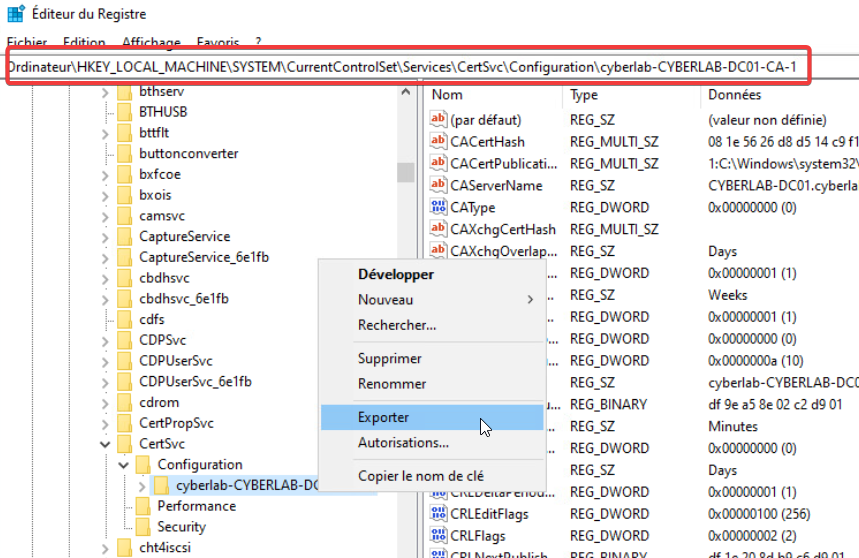Click the CRLFlags DWORD value icon
The image size is (859, 558).
437,536
